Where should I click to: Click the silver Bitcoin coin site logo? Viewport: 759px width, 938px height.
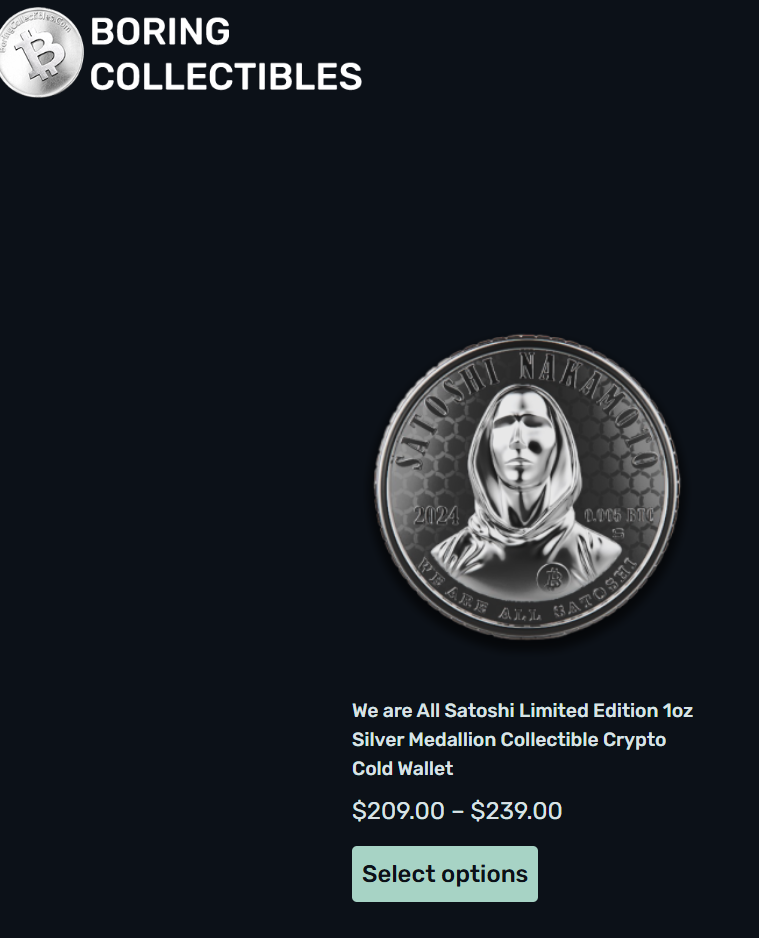click(41, 52)
